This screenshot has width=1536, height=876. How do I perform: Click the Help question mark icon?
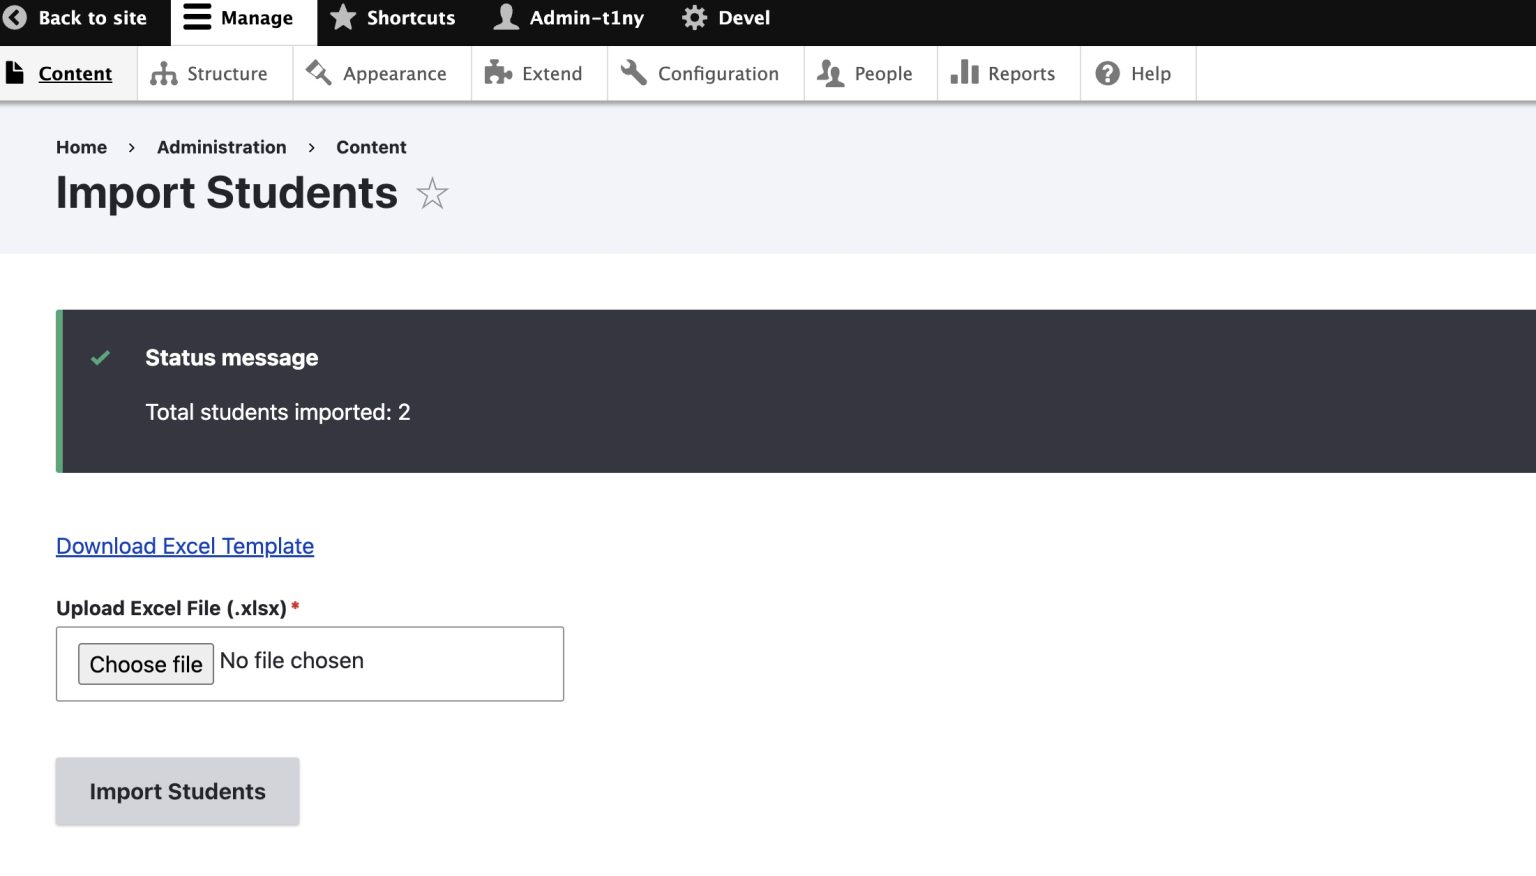point(1107,73)
